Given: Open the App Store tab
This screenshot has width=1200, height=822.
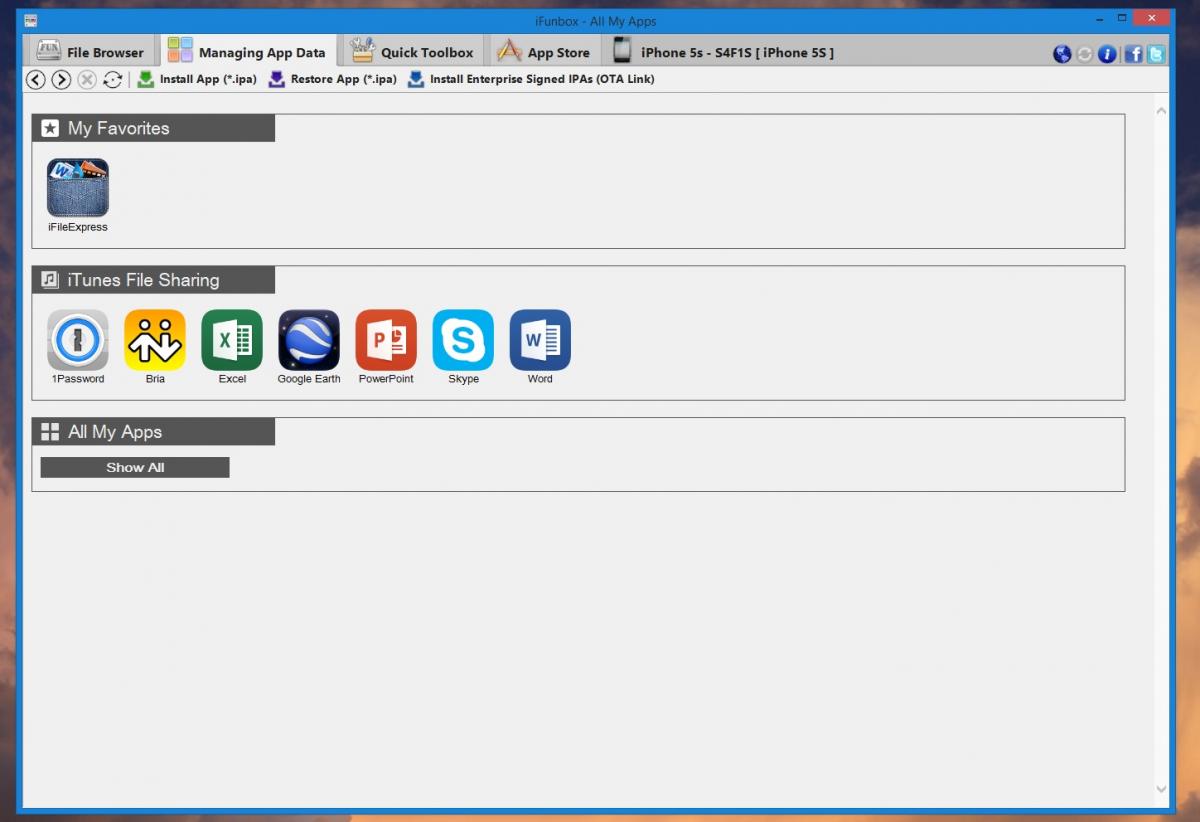Looking at the screenshot, I should (x=544, y=52).
